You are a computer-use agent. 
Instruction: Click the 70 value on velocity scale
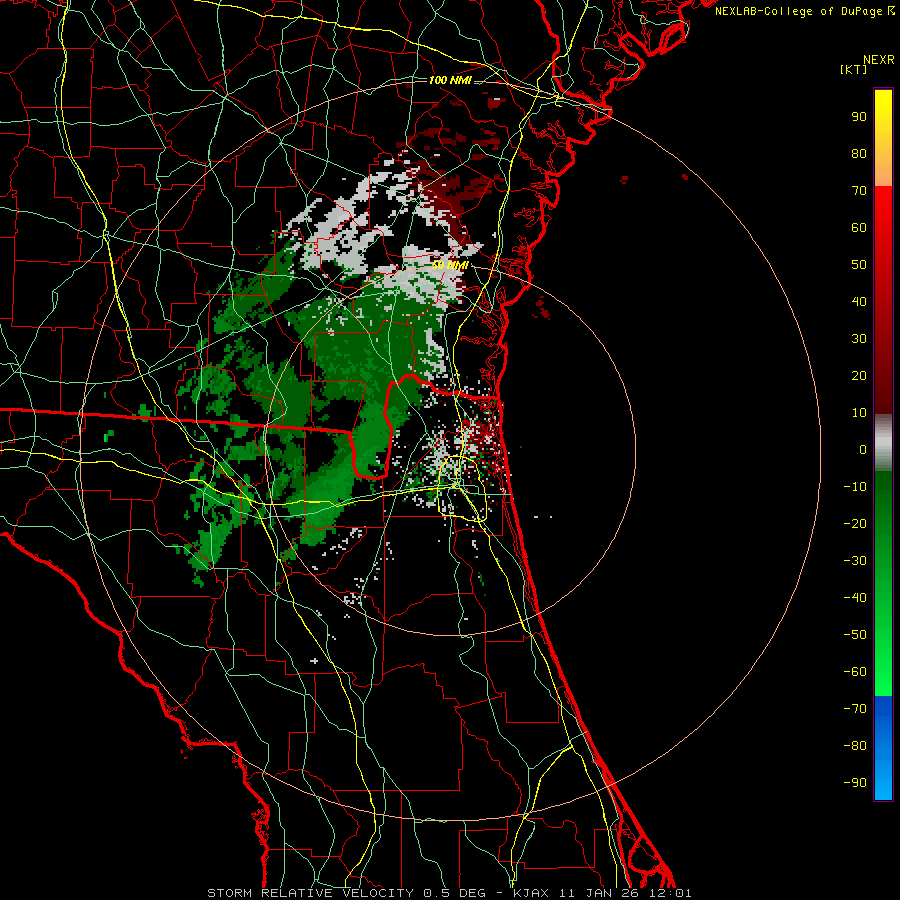click(859, 191)
